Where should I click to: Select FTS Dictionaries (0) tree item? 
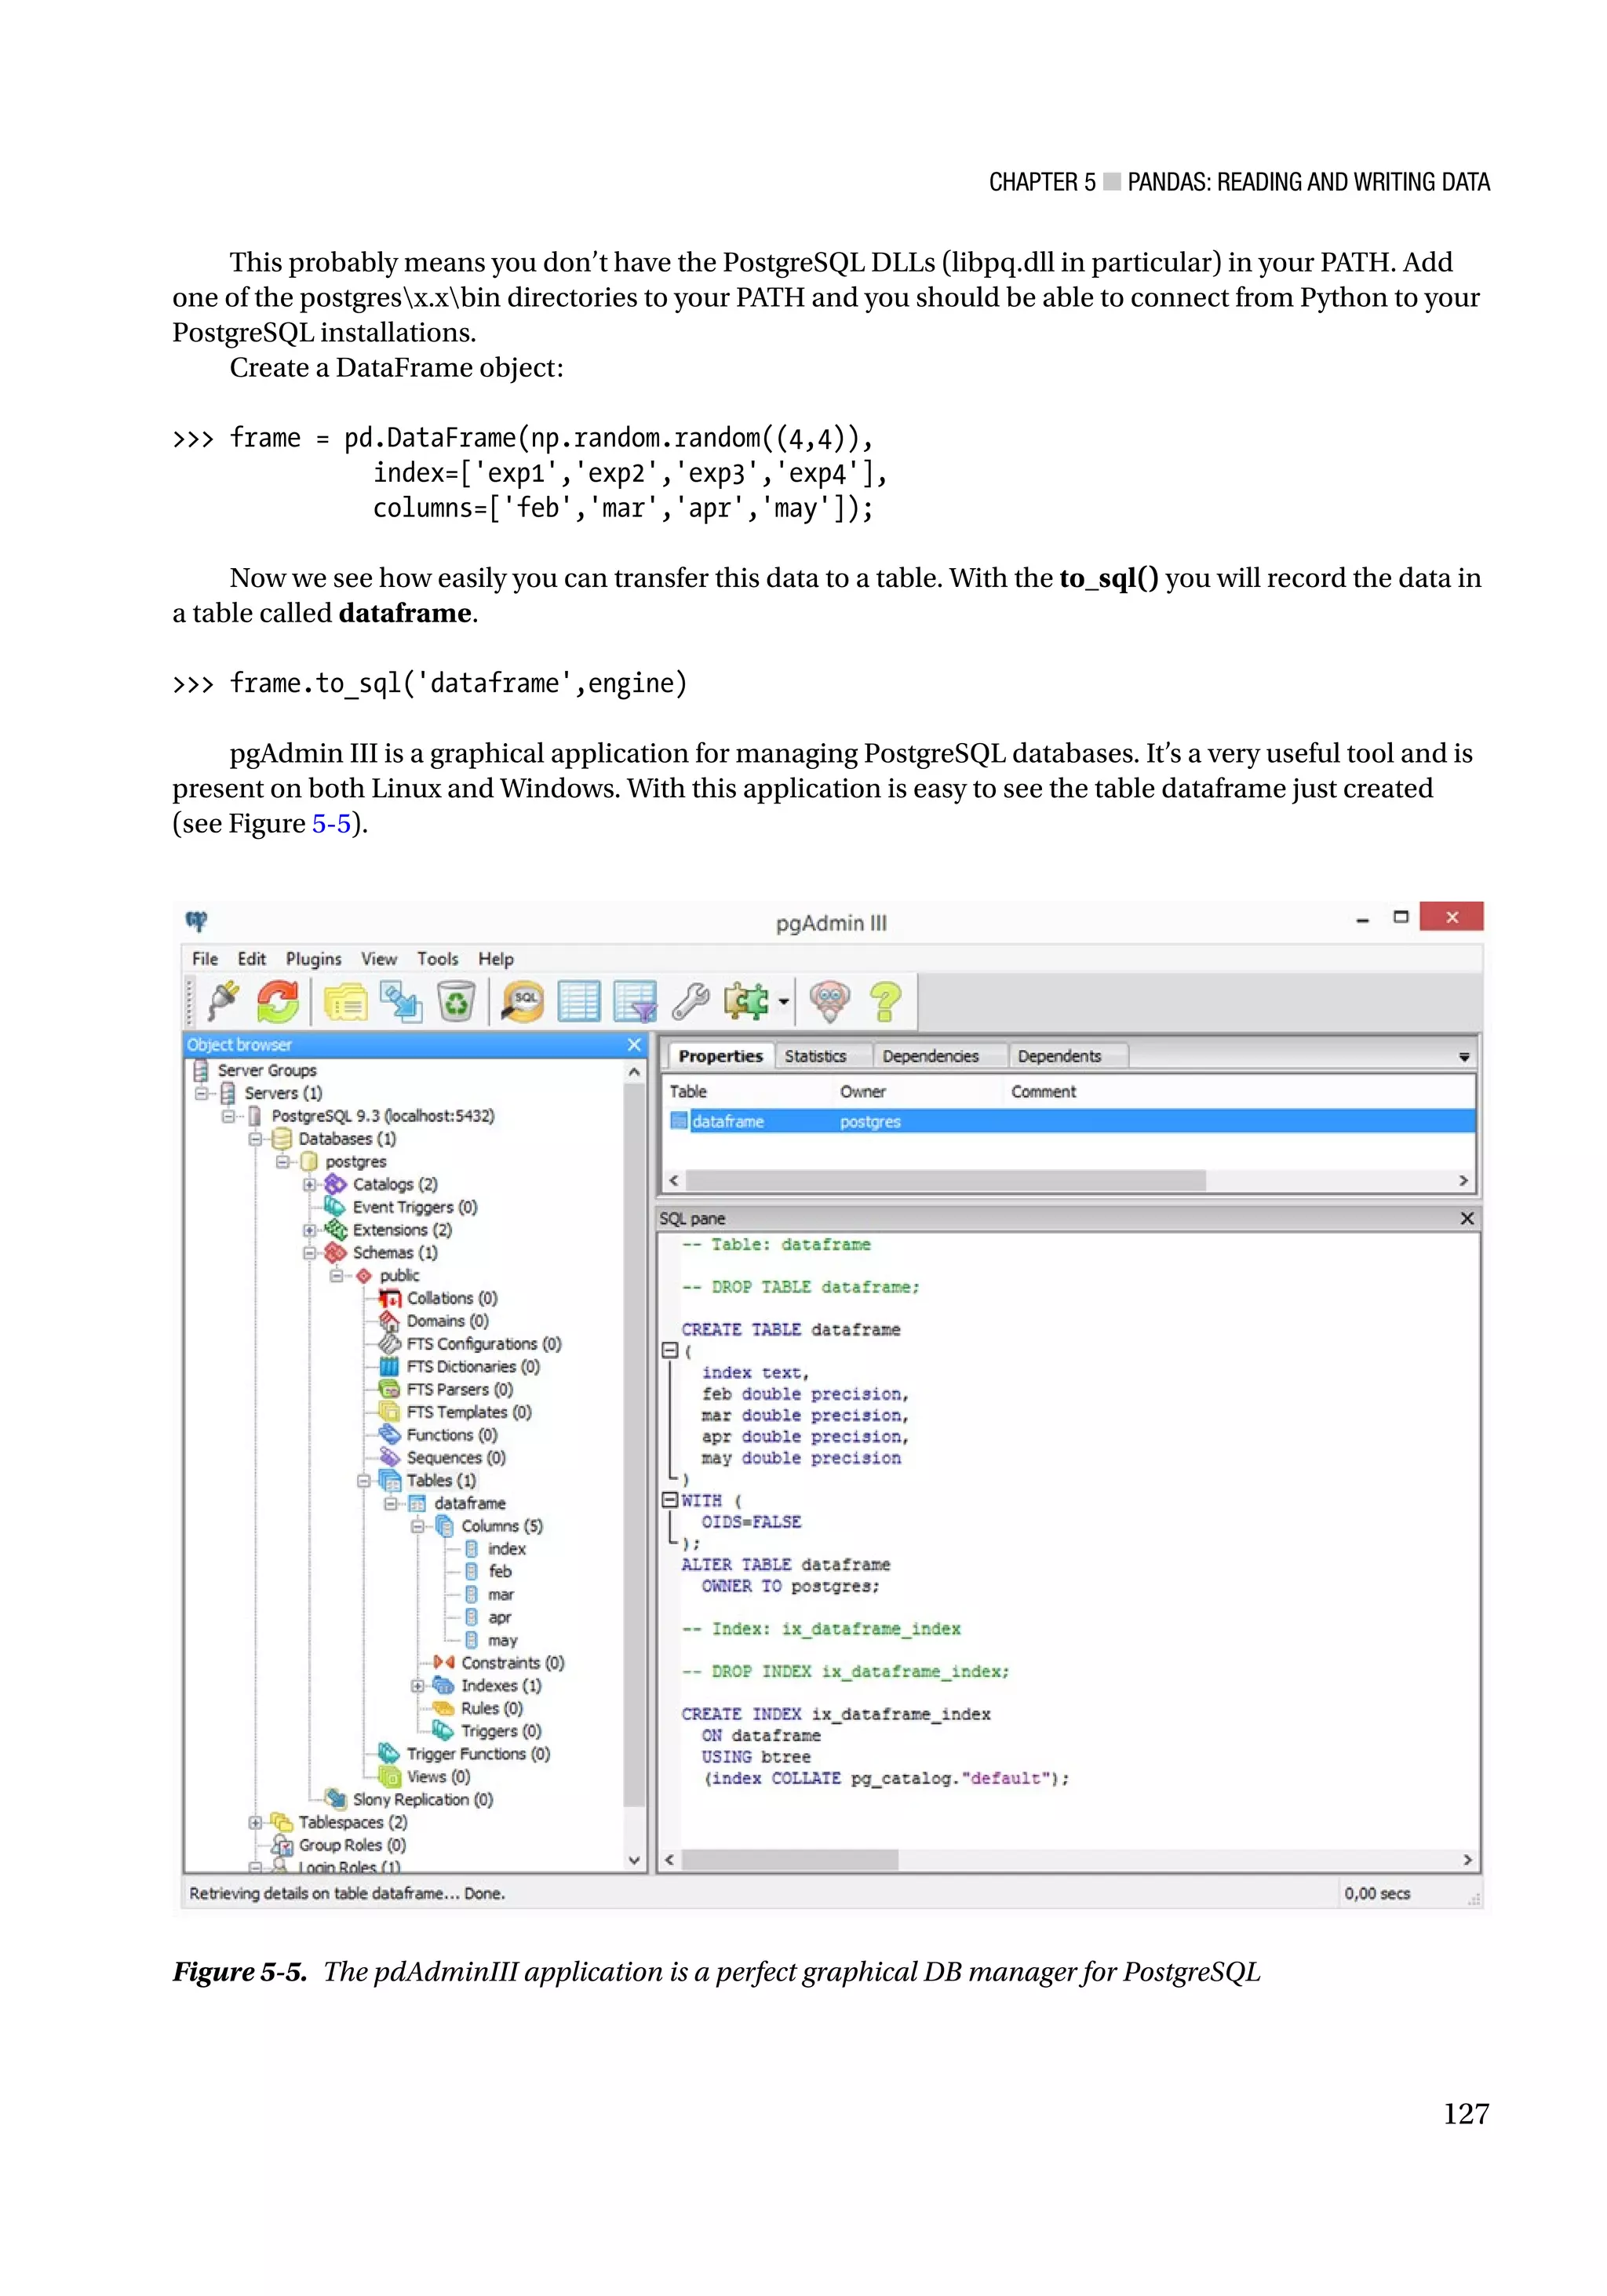(x=473, y=1366)
